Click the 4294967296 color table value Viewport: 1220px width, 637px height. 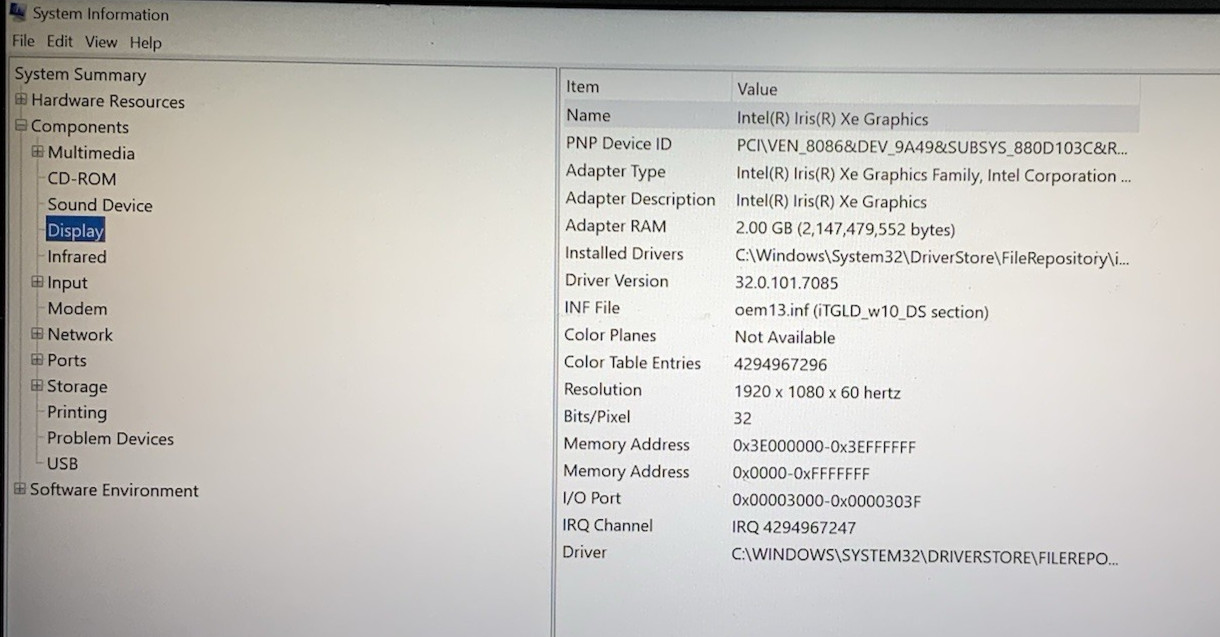coord(780,364)
